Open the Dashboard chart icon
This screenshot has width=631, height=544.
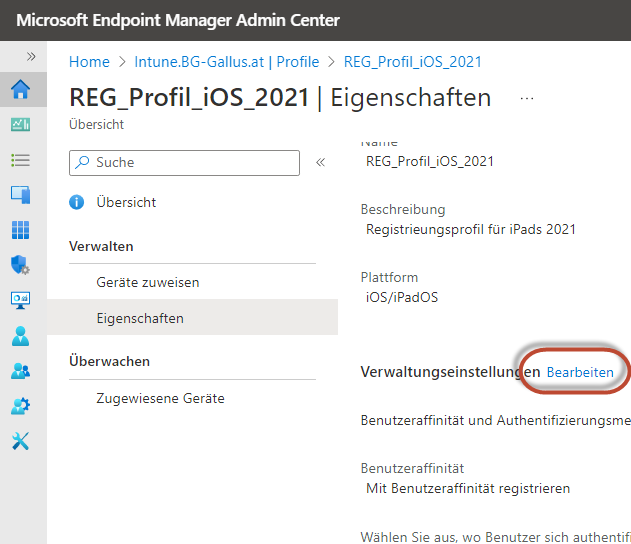(x=20, y=125)
